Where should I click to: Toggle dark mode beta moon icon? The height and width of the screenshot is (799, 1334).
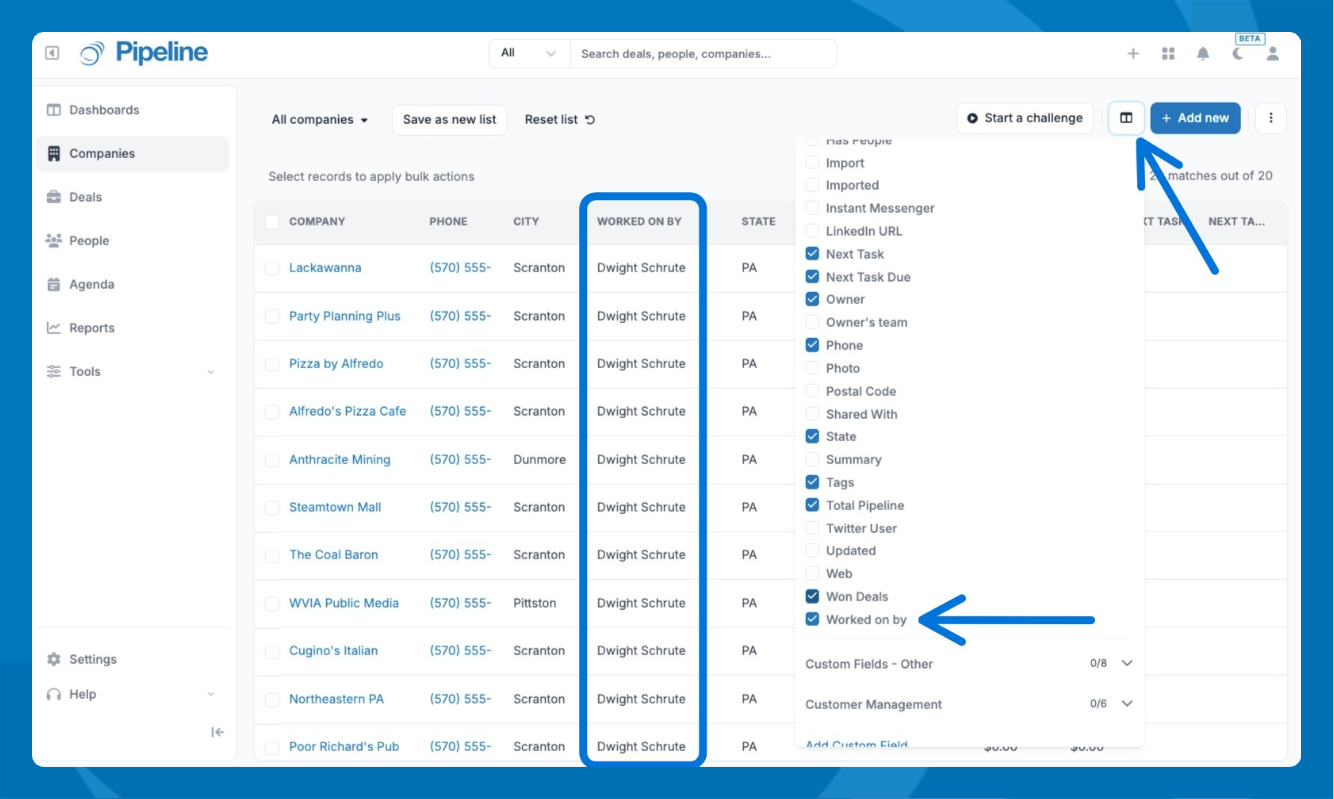1238,54
